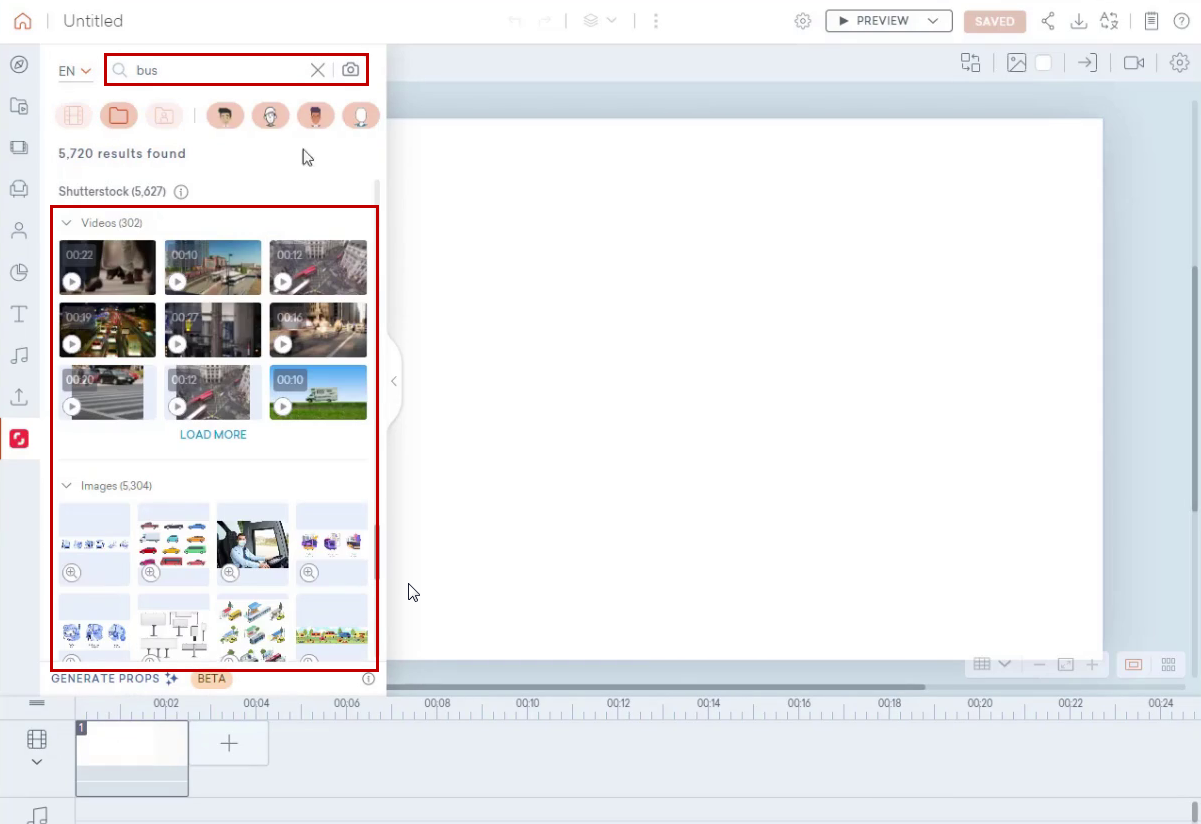Open the help question mark

point(1181,21)
